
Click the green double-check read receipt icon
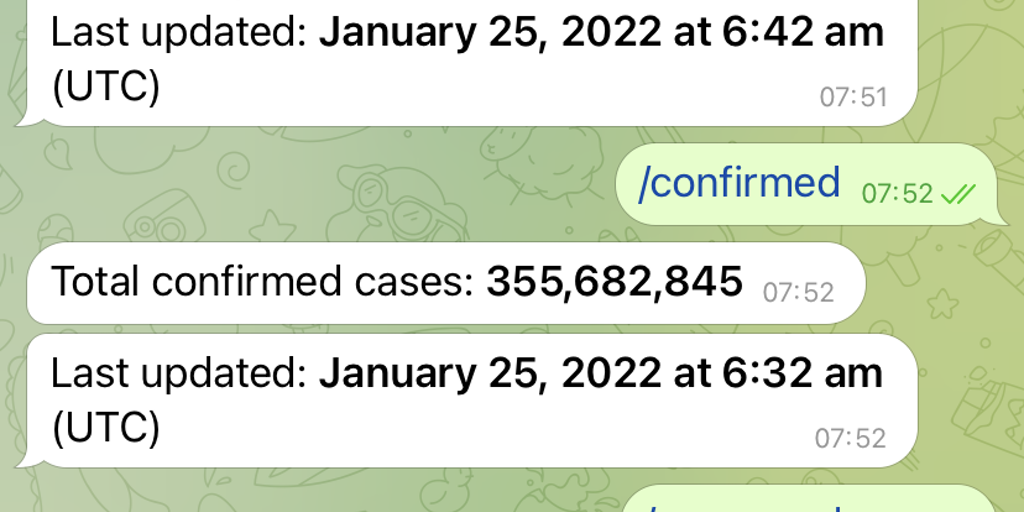pyautogui.click(x=957, y=194)
